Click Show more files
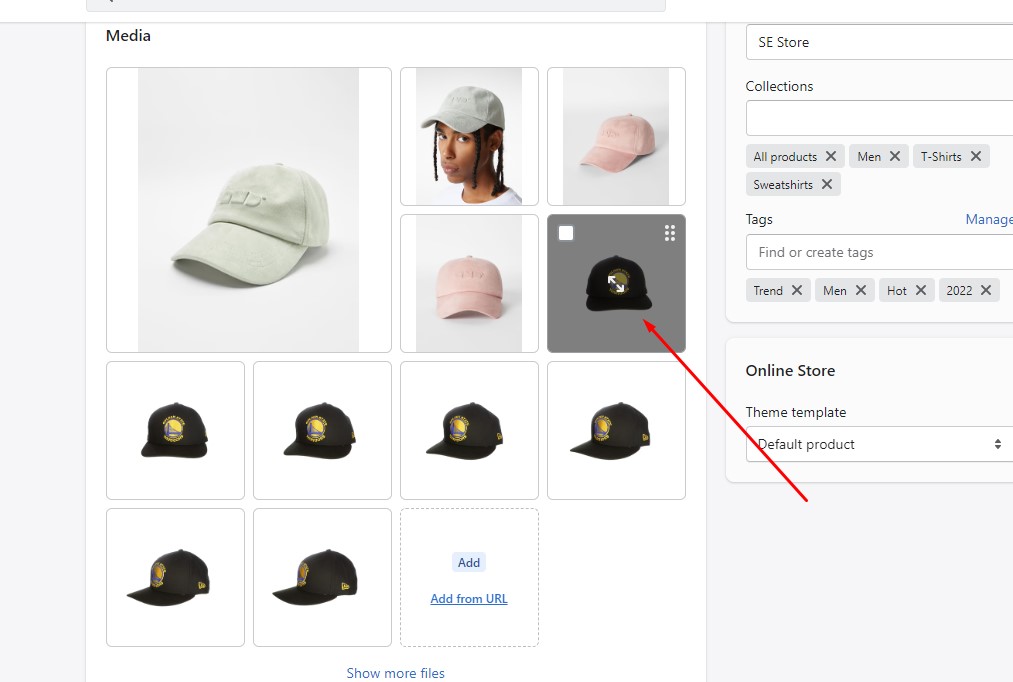 395,673
